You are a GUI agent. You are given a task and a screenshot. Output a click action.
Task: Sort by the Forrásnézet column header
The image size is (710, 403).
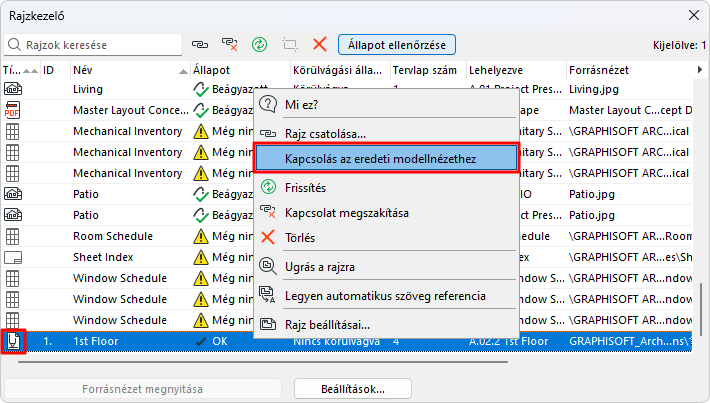pos(629,70)
